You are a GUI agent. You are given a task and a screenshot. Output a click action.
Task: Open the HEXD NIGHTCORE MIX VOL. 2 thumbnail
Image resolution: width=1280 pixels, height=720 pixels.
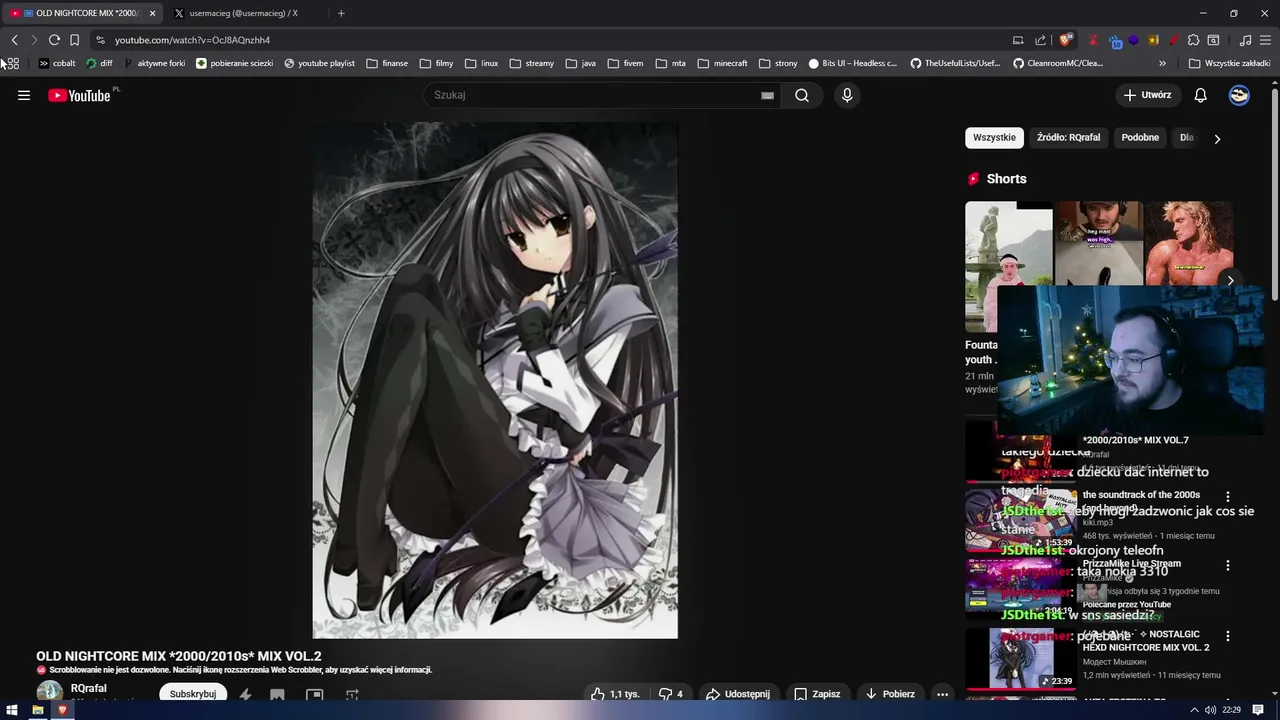click(1020, 658)
